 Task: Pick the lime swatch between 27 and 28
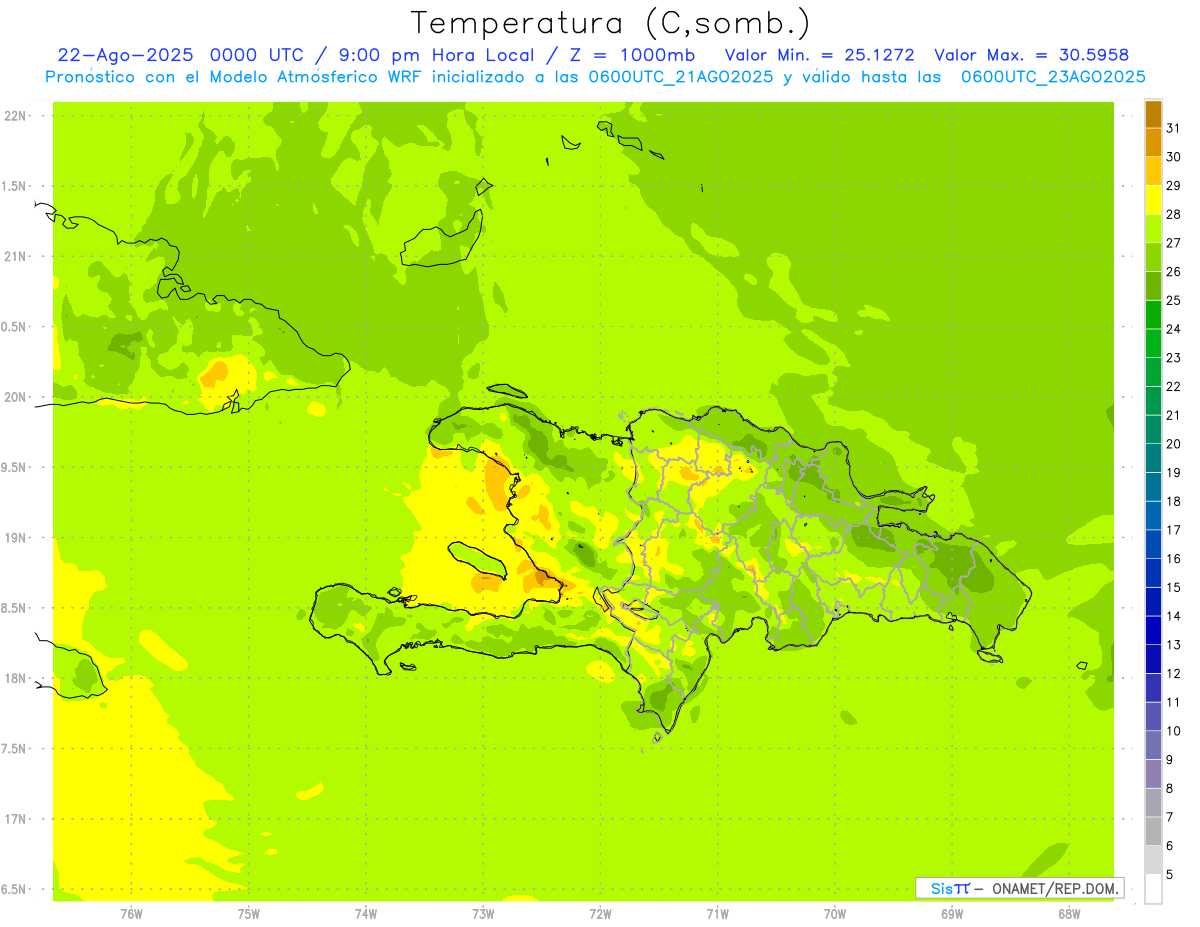tap(1153, 229)
